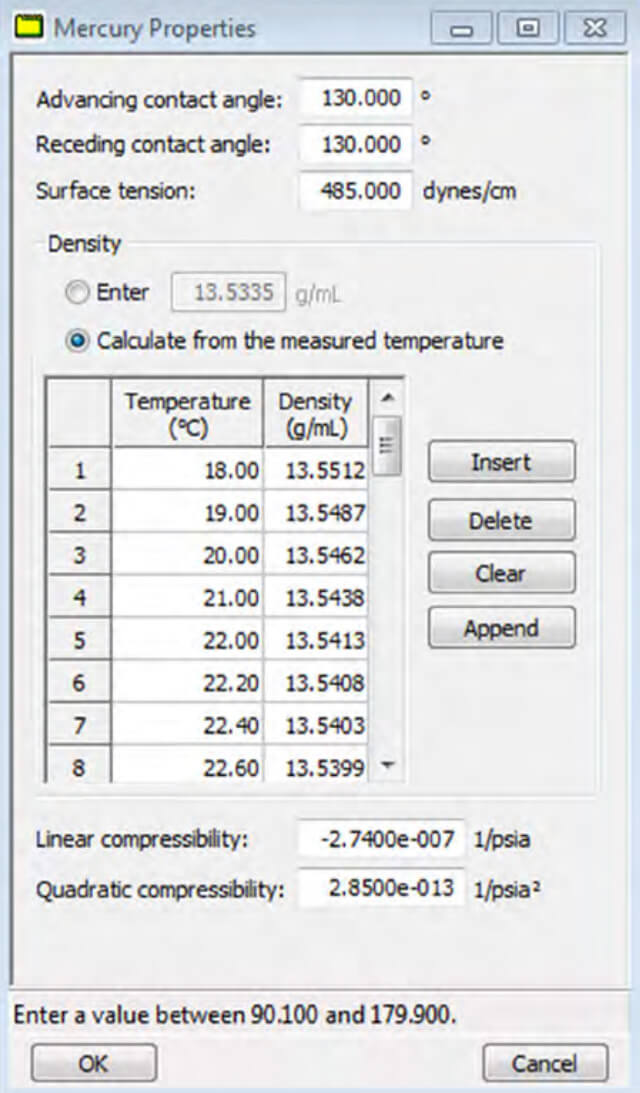
Task: Click the density table scrollbar thumb
Action: tap(386, 445)
